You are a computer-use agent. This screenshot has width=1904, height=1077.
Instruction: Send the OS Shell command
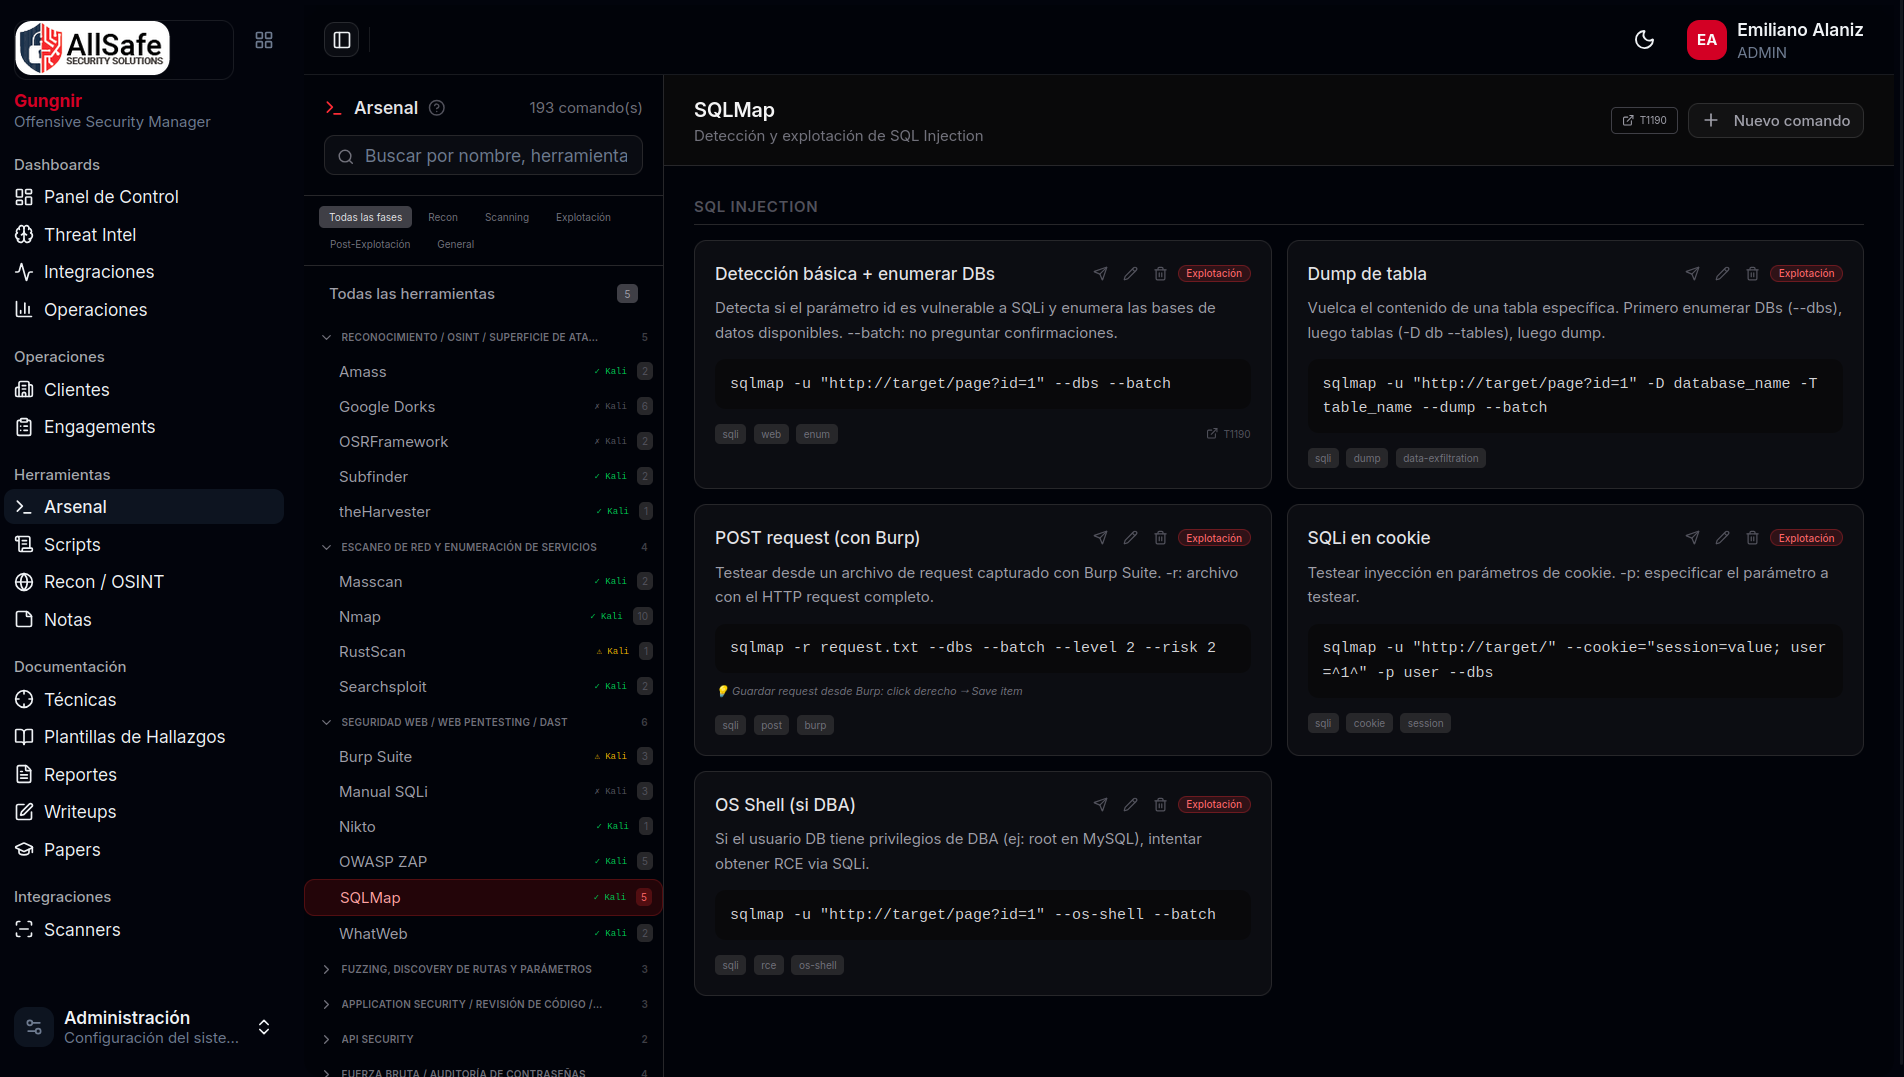click(1100, 804)
